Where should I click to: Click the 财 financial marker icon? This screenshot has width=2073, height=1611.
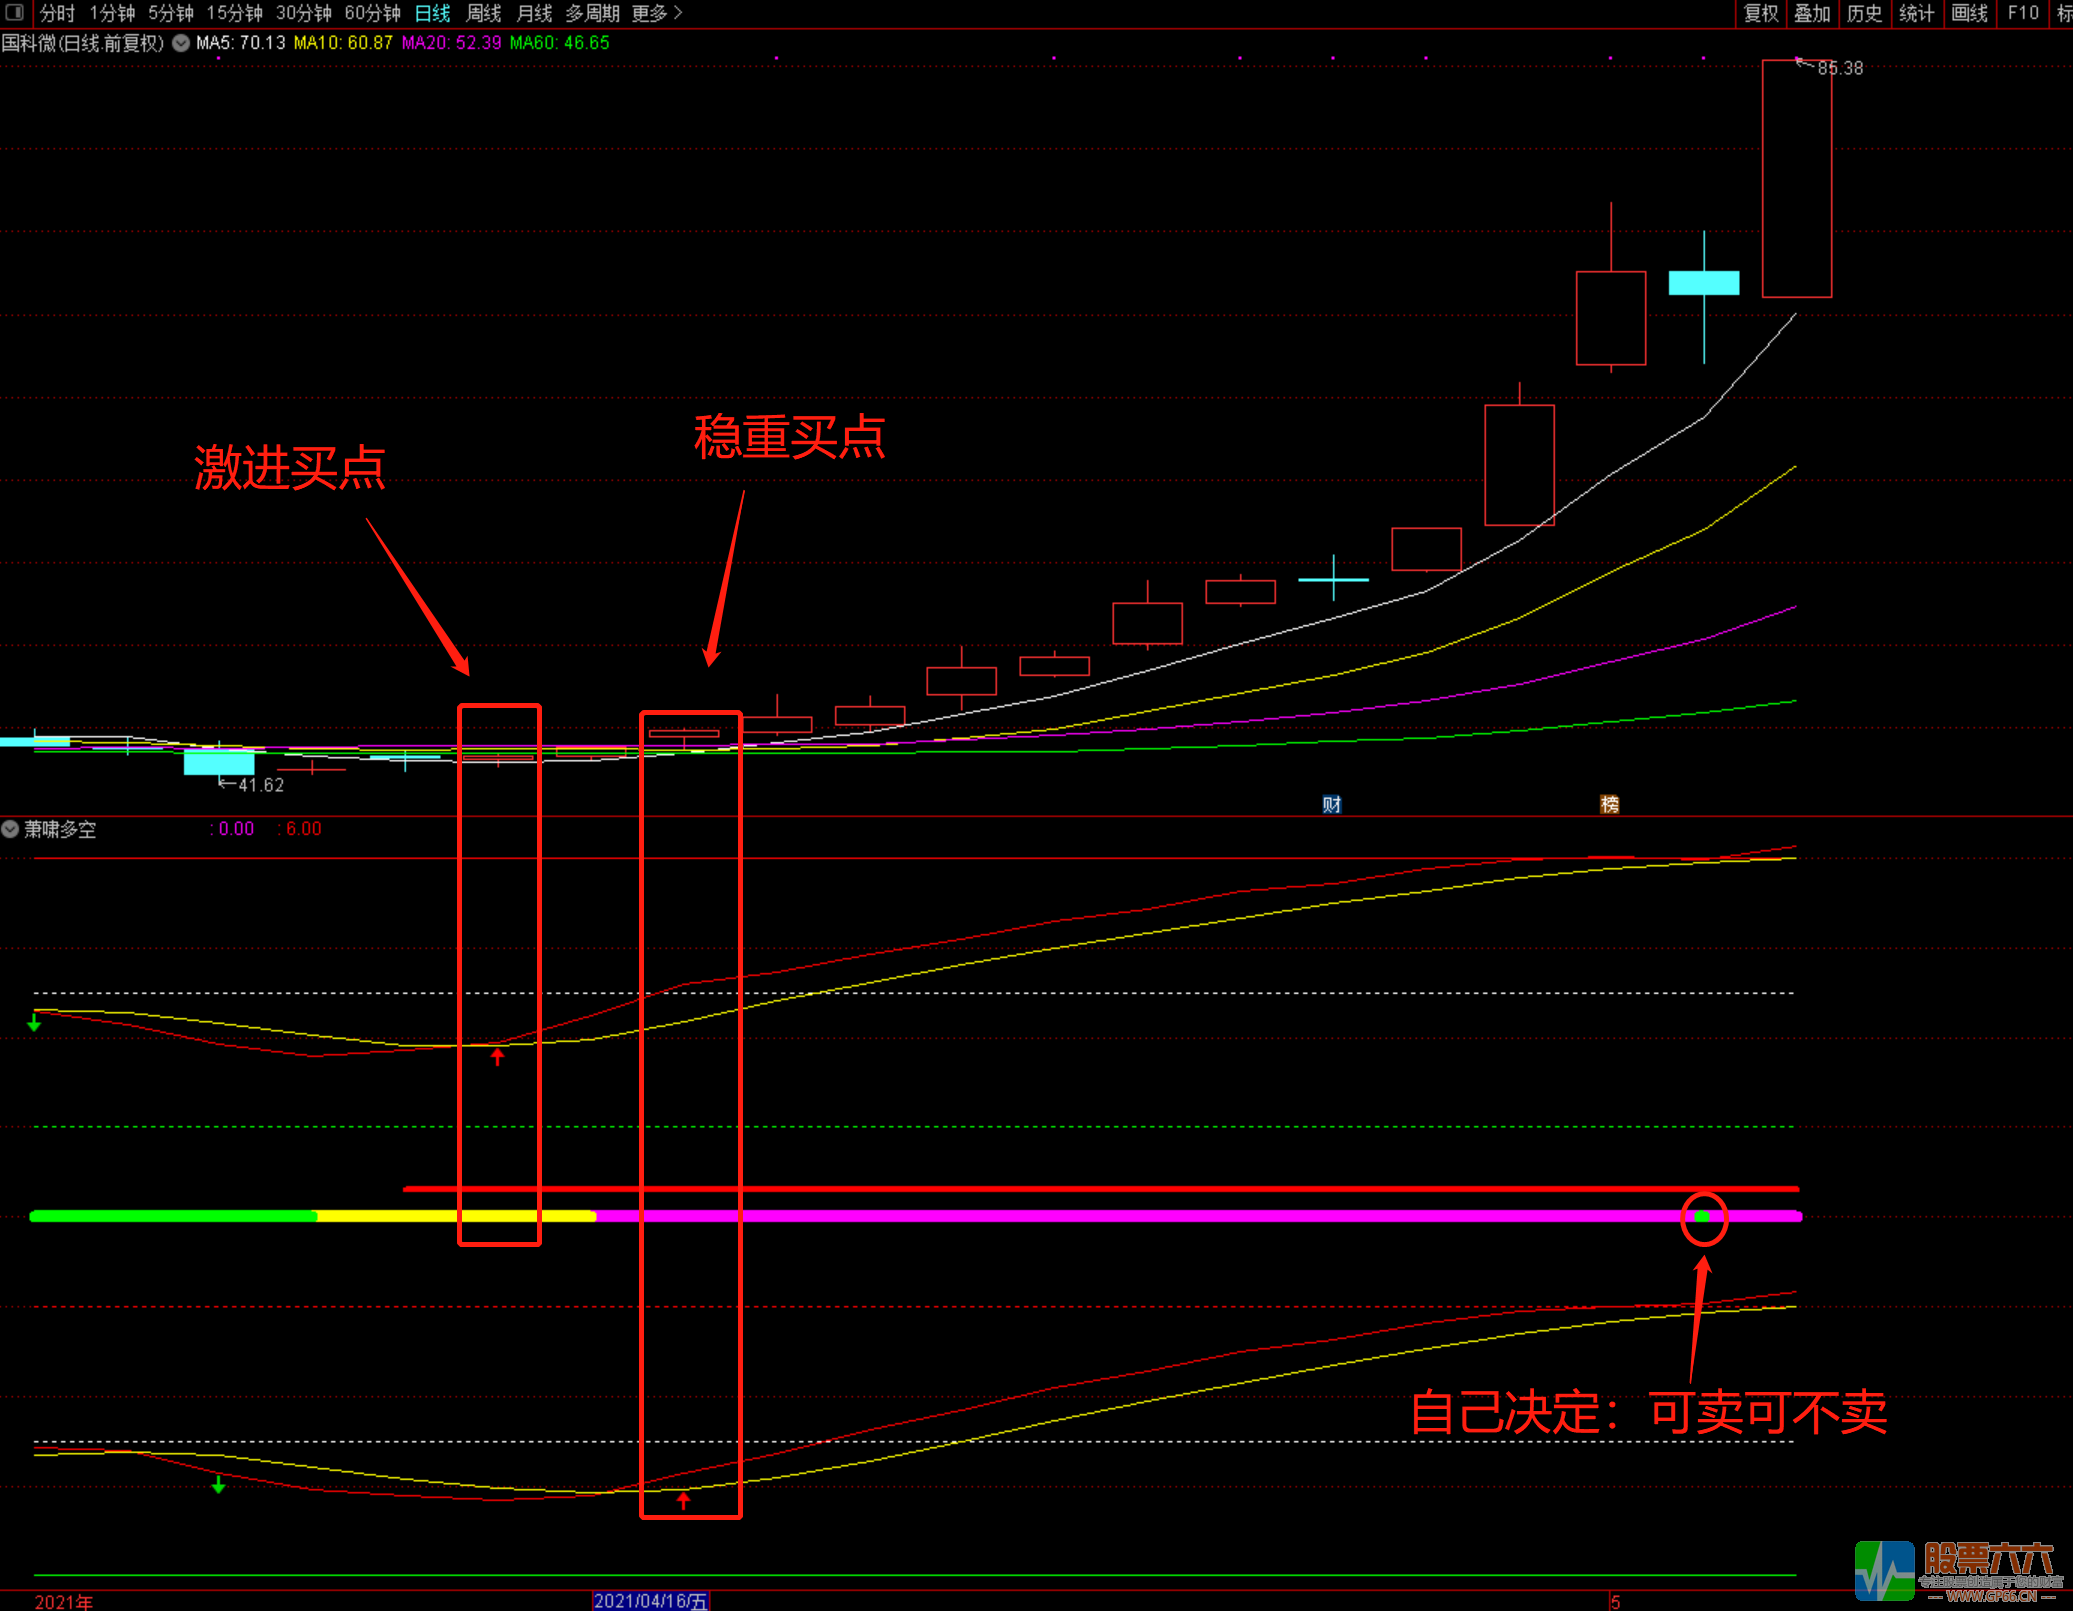[1332, 805]
